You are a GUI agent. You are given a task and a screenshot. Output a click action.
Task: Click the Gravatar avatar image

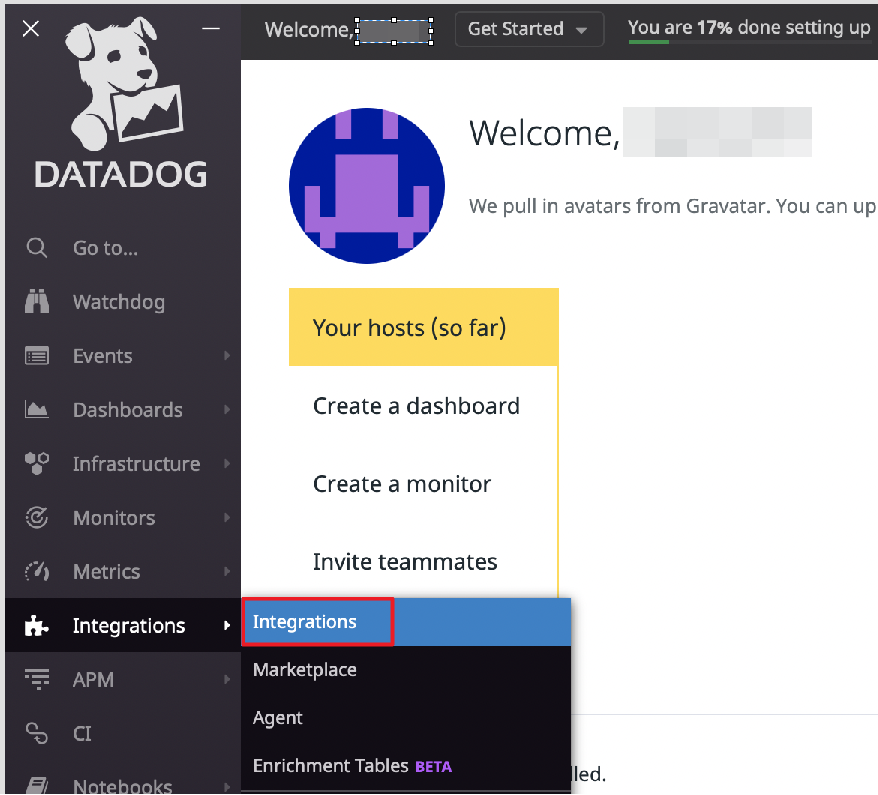(x=367, y=186)
